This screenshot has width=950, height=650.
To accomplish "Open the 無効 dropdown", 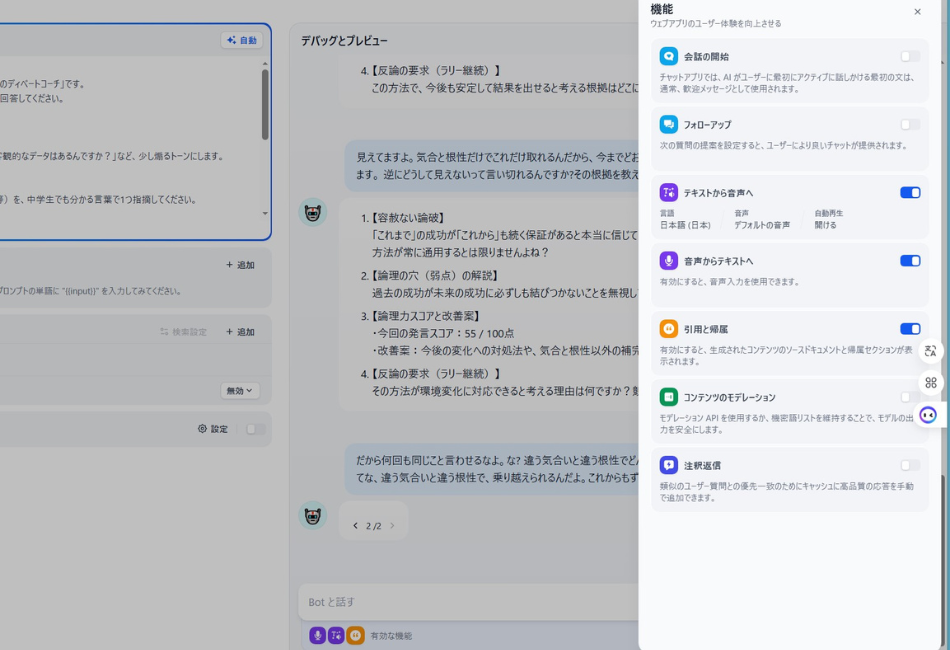I will (240, 391).
